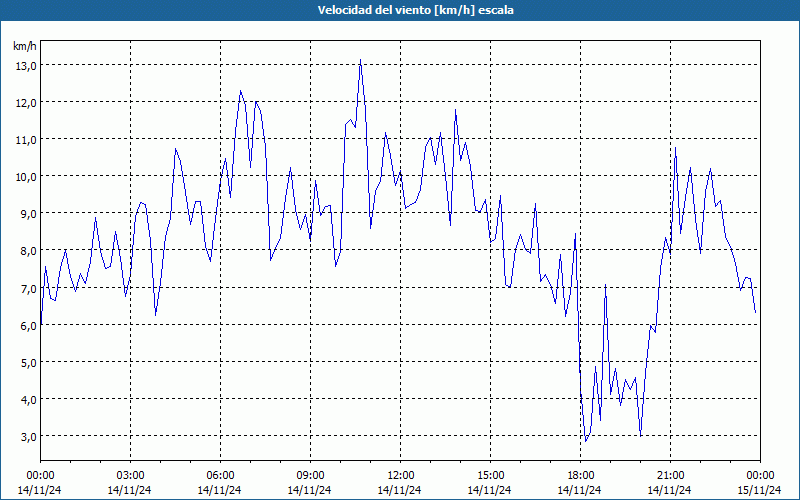Click the lowest wind speed point after 18:00
This screenshot has height=500, width=800.
point(586,441)
